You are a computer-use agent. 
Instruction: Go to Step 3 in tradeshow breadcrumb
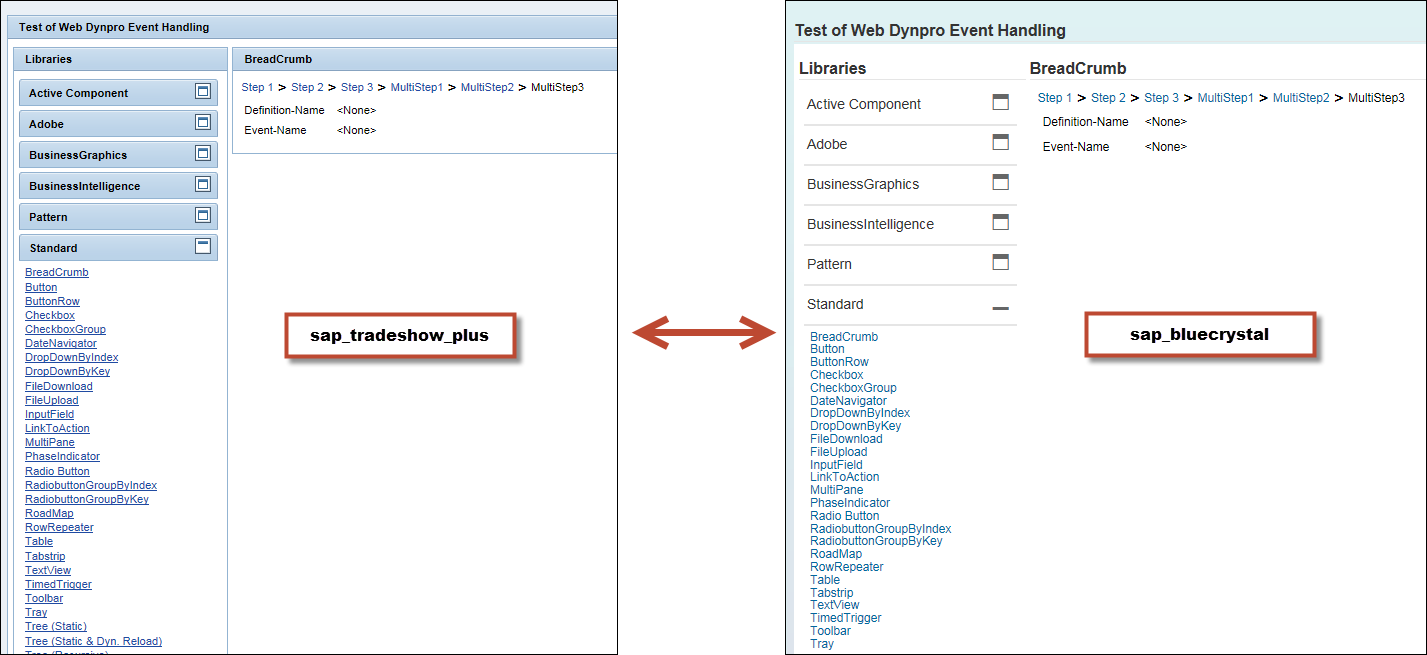coord(357,87)
